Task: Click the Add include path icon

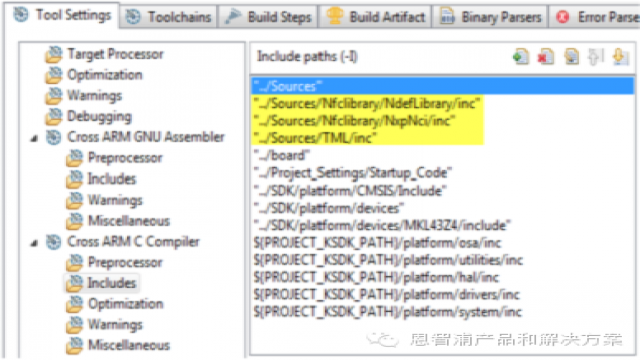Action: coord(521,56)
